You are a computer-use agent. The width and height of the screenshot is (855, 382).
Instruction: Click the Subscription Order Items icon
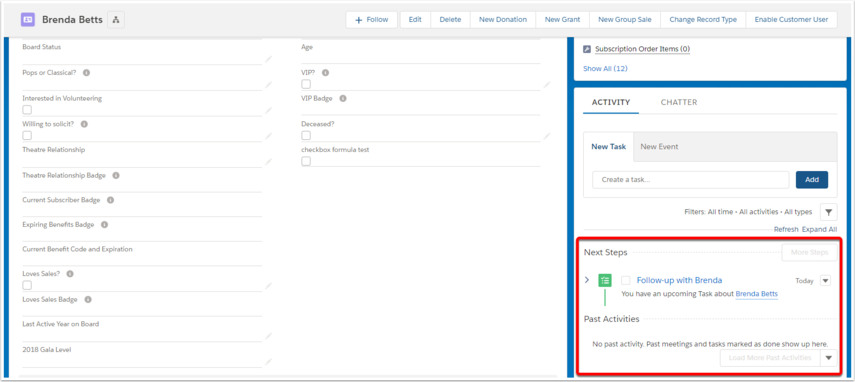pos(587,49)
